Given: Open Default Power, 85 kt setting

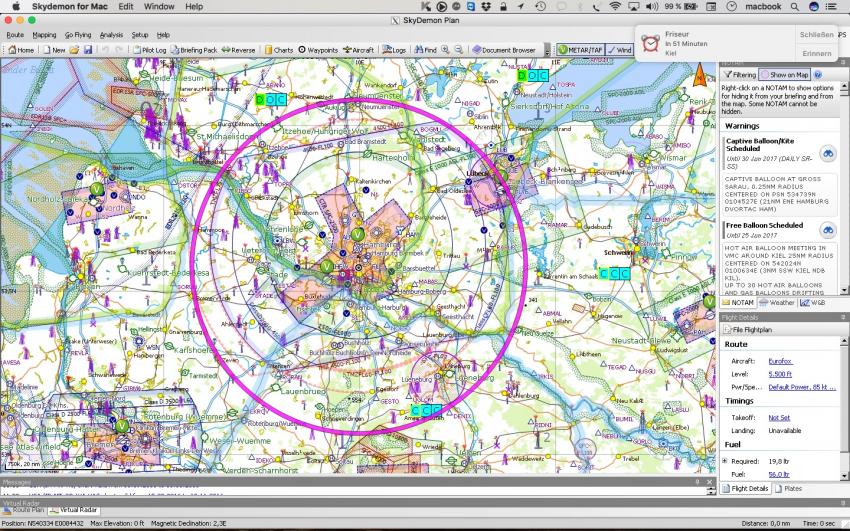Looking at the screenshot, I should click(802, 387).
